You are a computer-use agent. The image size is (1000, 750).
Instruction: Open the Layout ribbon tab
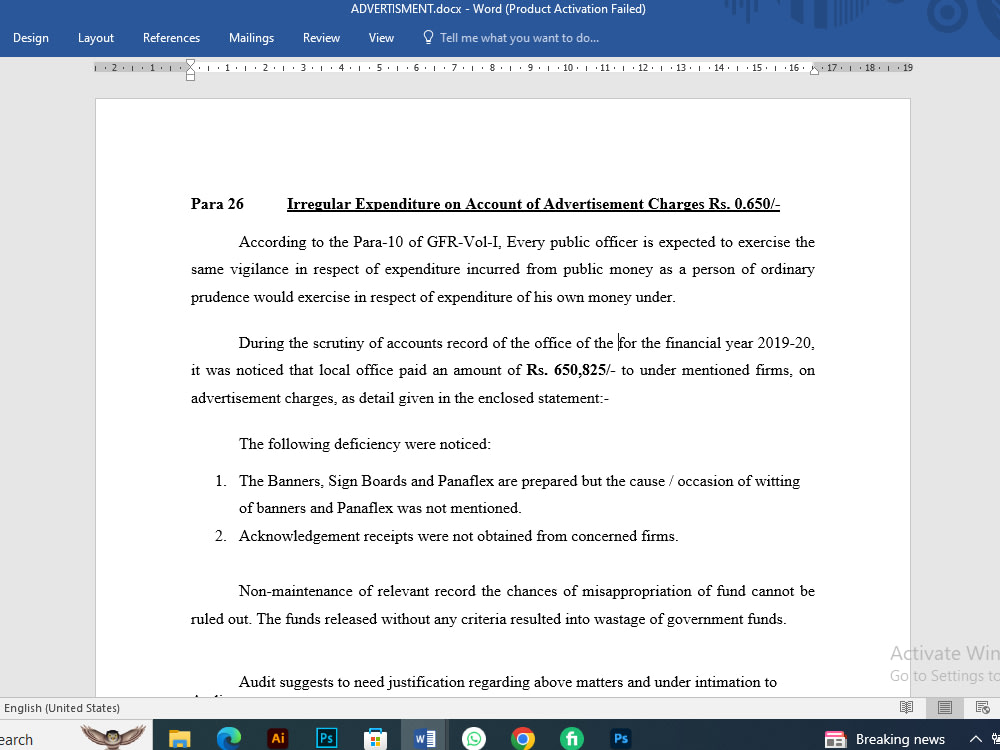click(x=96, y=38)
